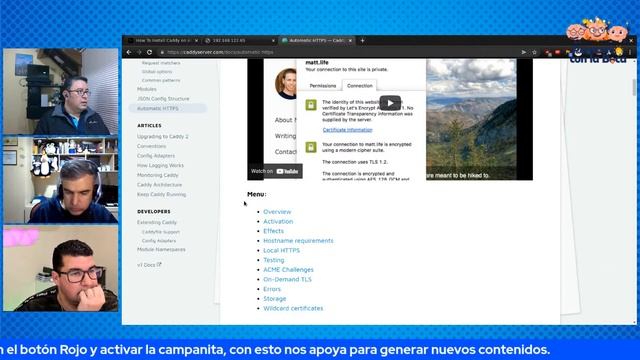Jump to the ACME Challenges section
Viewport: 640px width, 360px height.
288,269
